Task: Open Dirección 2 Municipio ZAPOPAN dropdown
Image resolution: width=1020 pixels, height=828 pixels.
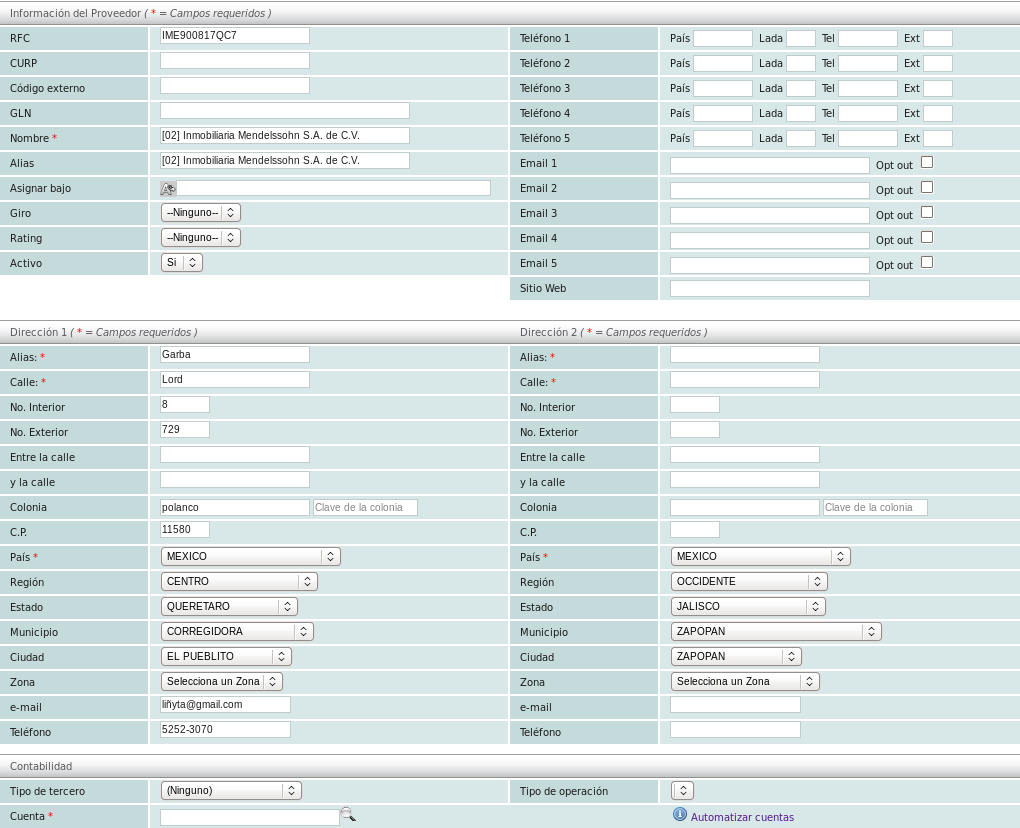Action: [x=776, y=631]
